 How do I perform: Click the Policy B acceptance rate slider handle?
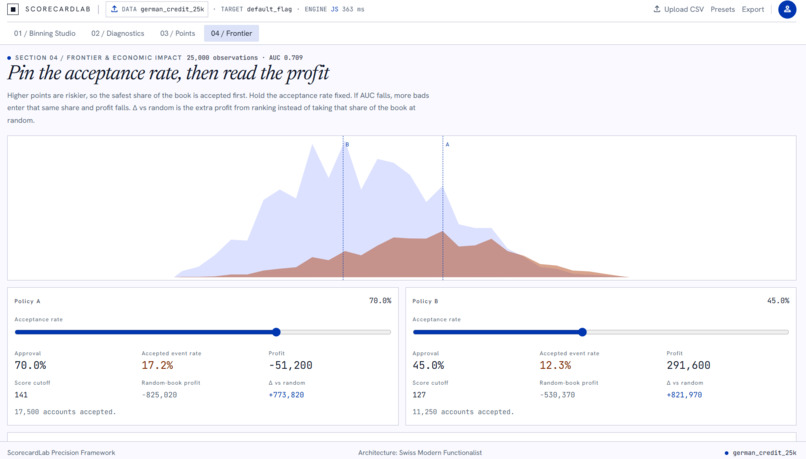click(x=582, y=332)
